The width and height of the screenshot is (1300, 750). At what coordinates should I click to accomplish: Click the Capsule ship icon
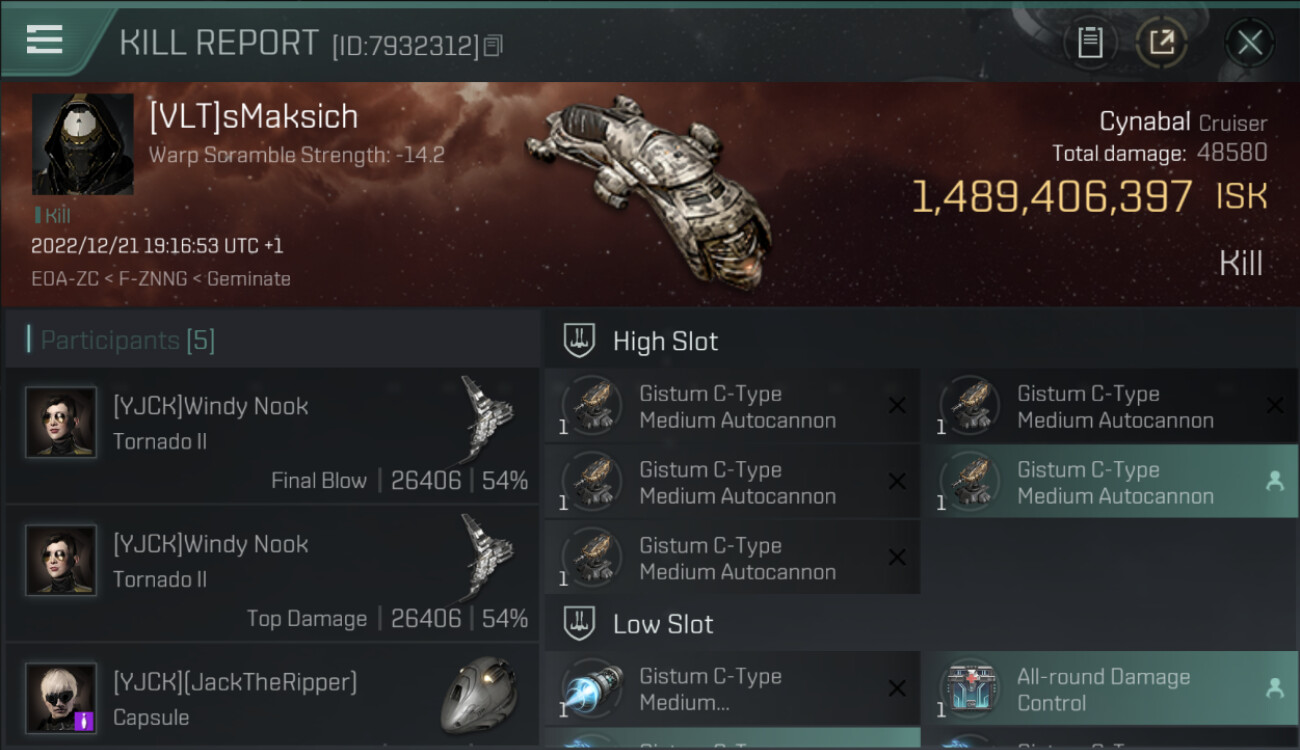coord(480,695)
